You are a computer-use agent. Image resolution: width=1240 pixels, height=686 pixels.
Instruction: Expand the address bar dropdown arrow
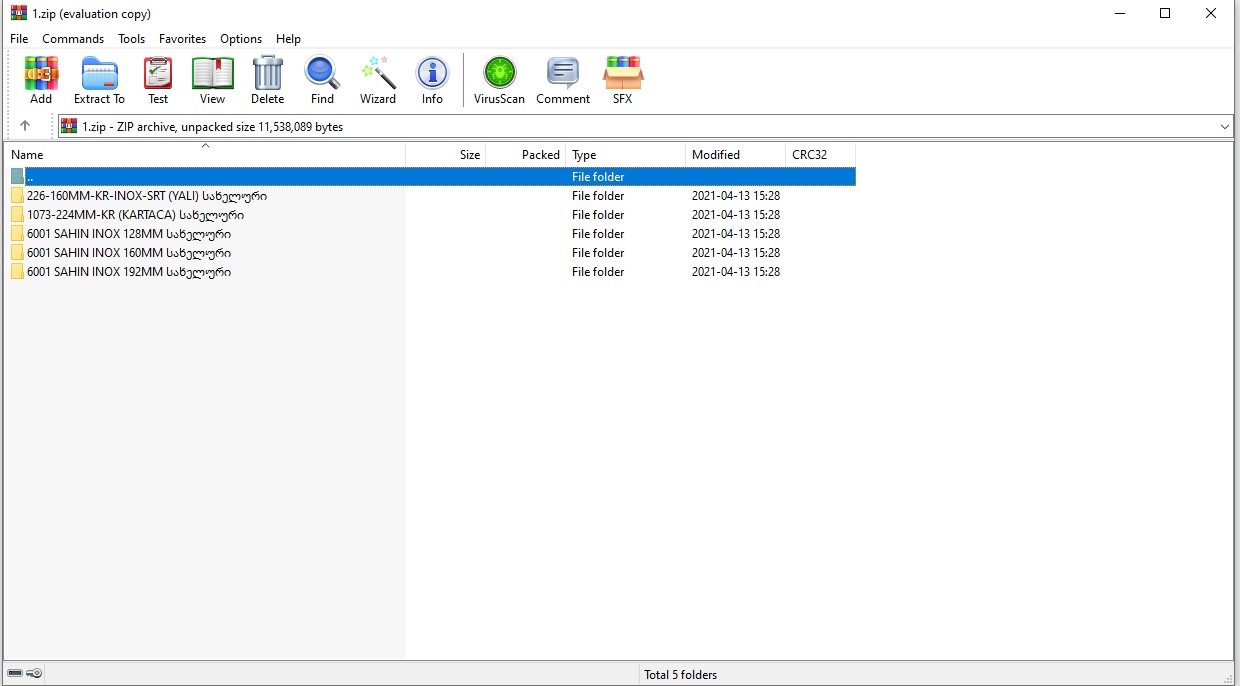tap(1225, 127)
